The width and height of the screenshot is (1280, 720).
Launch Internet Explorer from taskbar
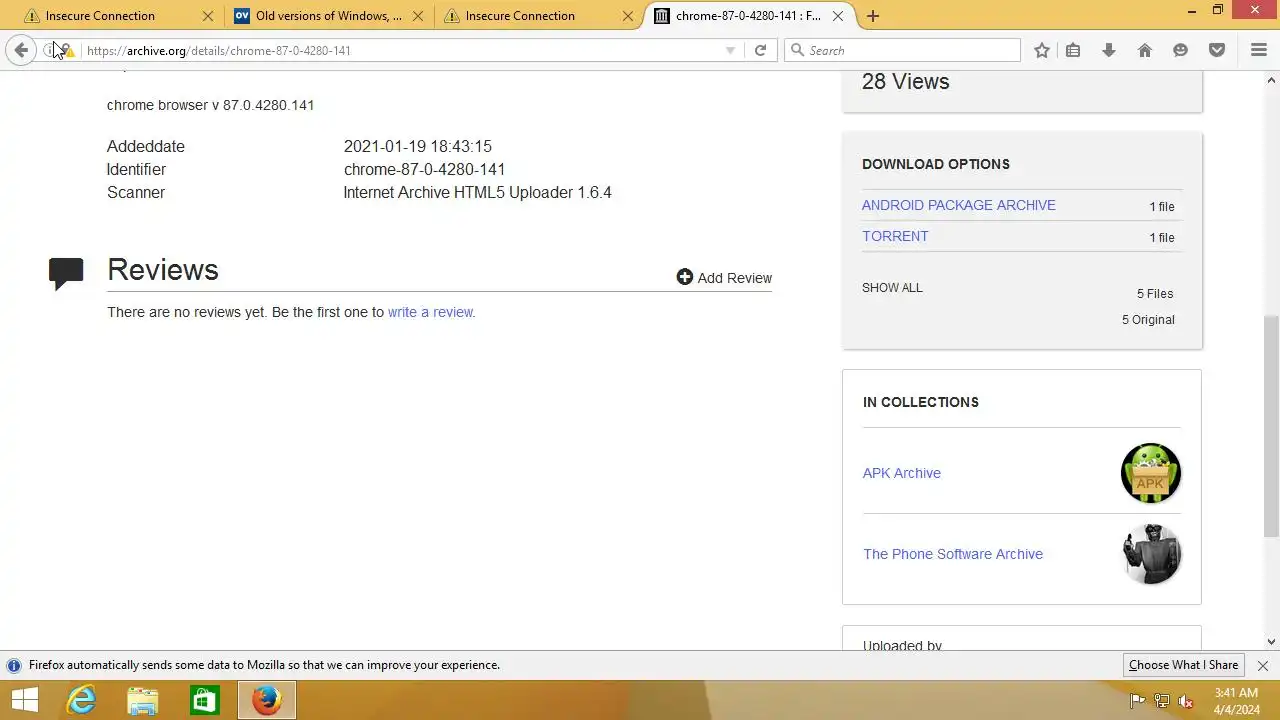click(80, 700)
